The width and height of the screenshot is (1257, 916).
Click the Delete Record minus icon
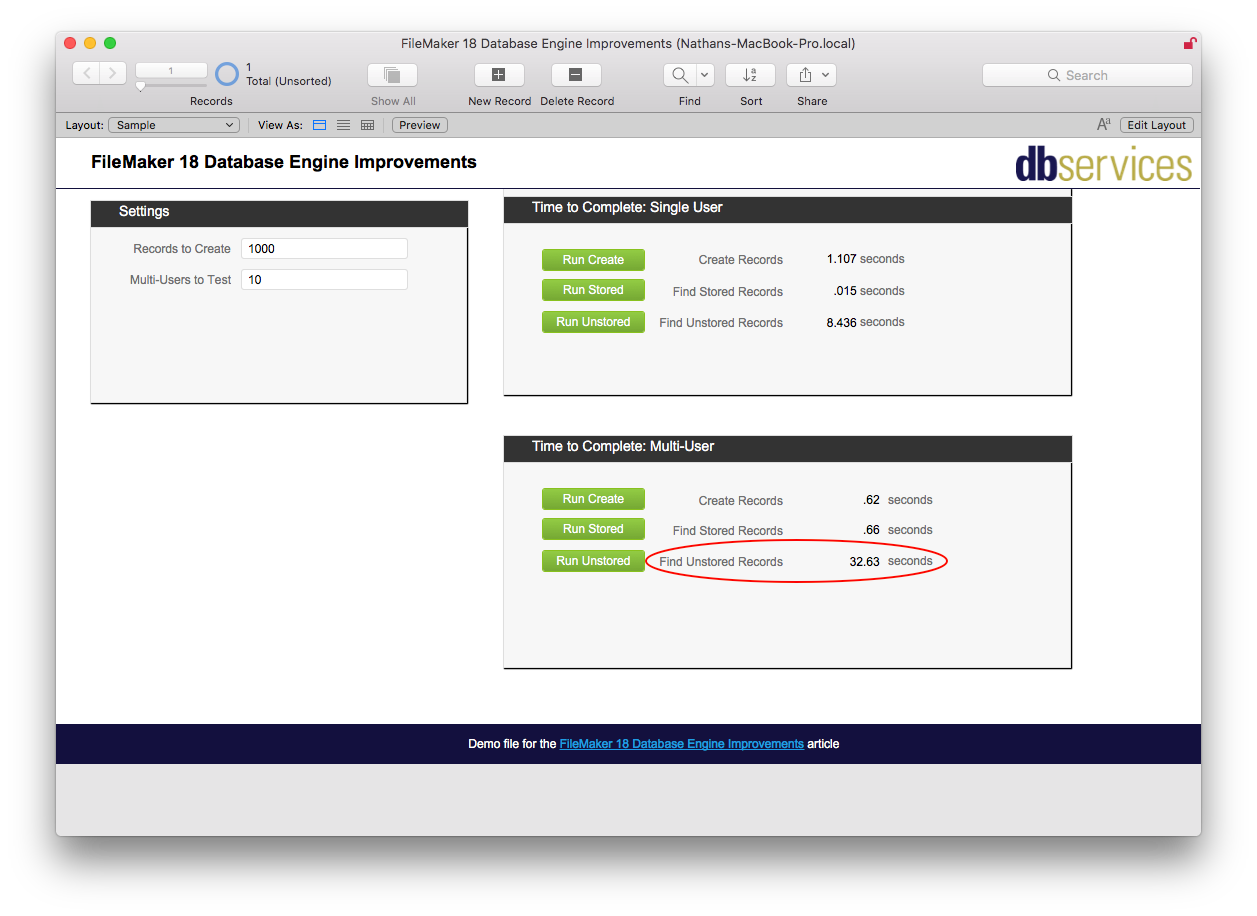pyautogui.click(x=576, y=75)
